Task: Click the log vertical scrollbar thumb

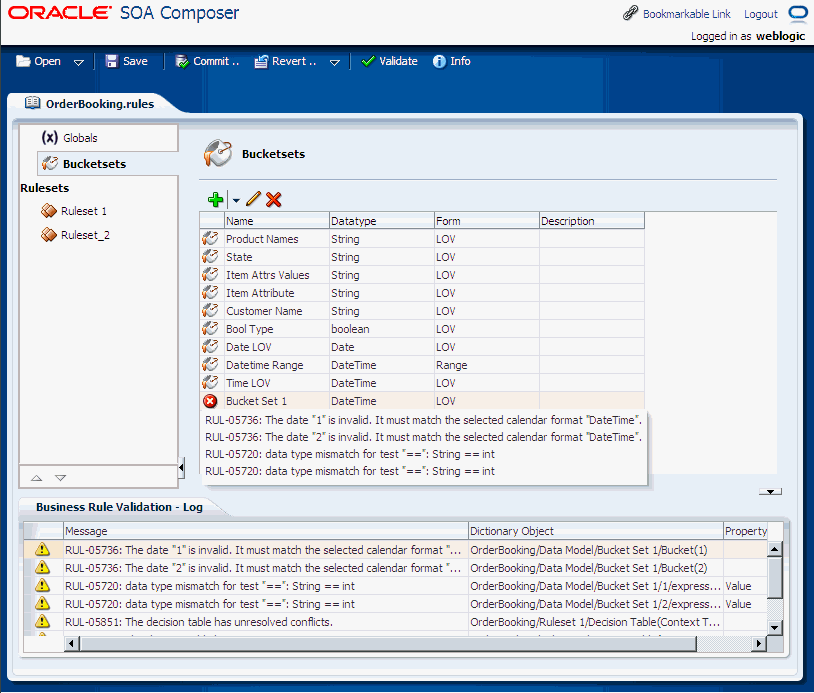Action: click(x=774, y=578)
